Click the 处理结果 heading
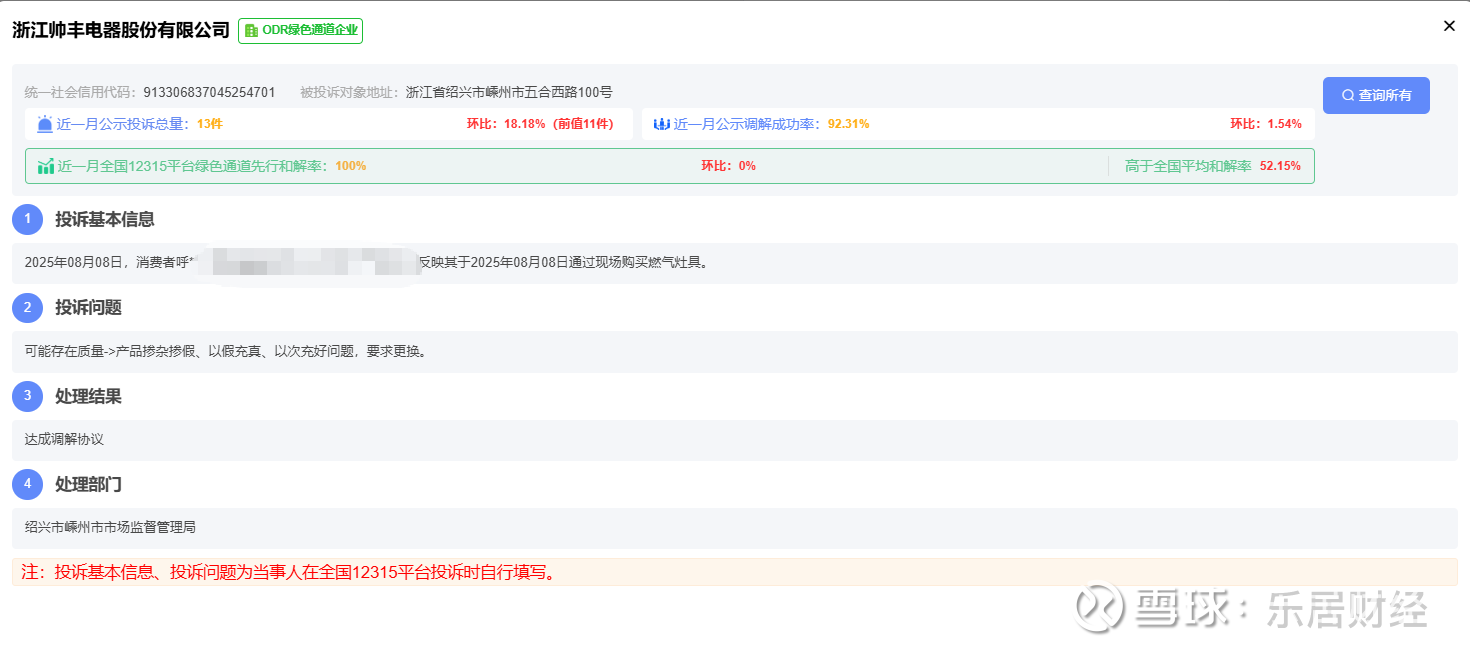The height and width of the screenshot is (654, 1470). pos(88,396)
